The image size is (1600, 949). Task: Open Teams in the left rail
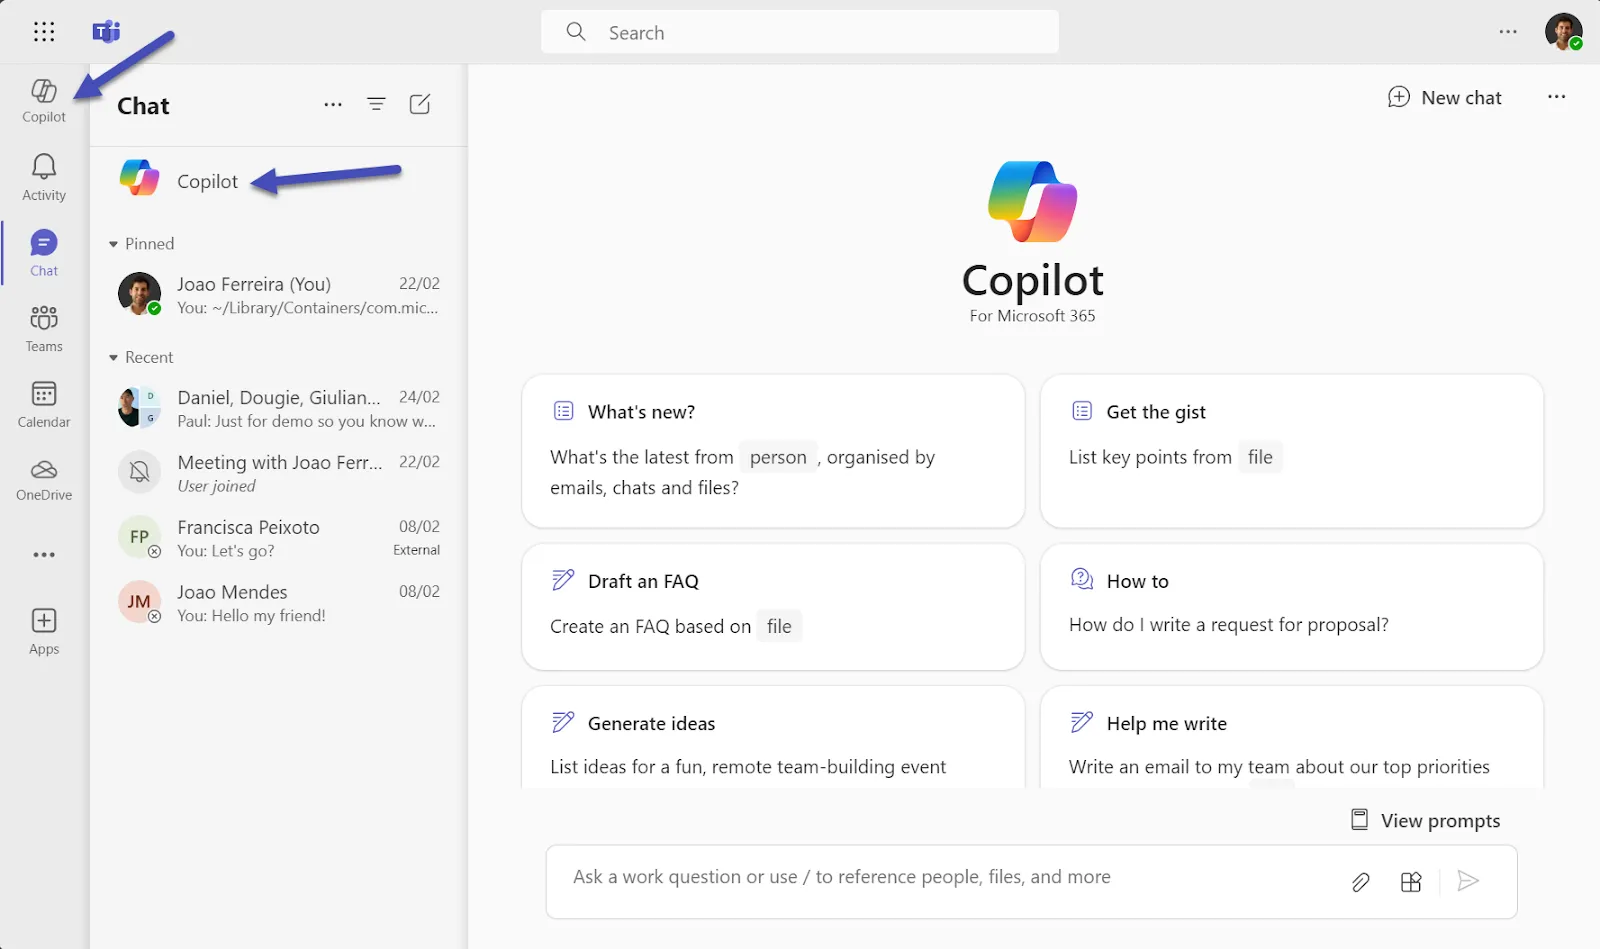(44, 329)
